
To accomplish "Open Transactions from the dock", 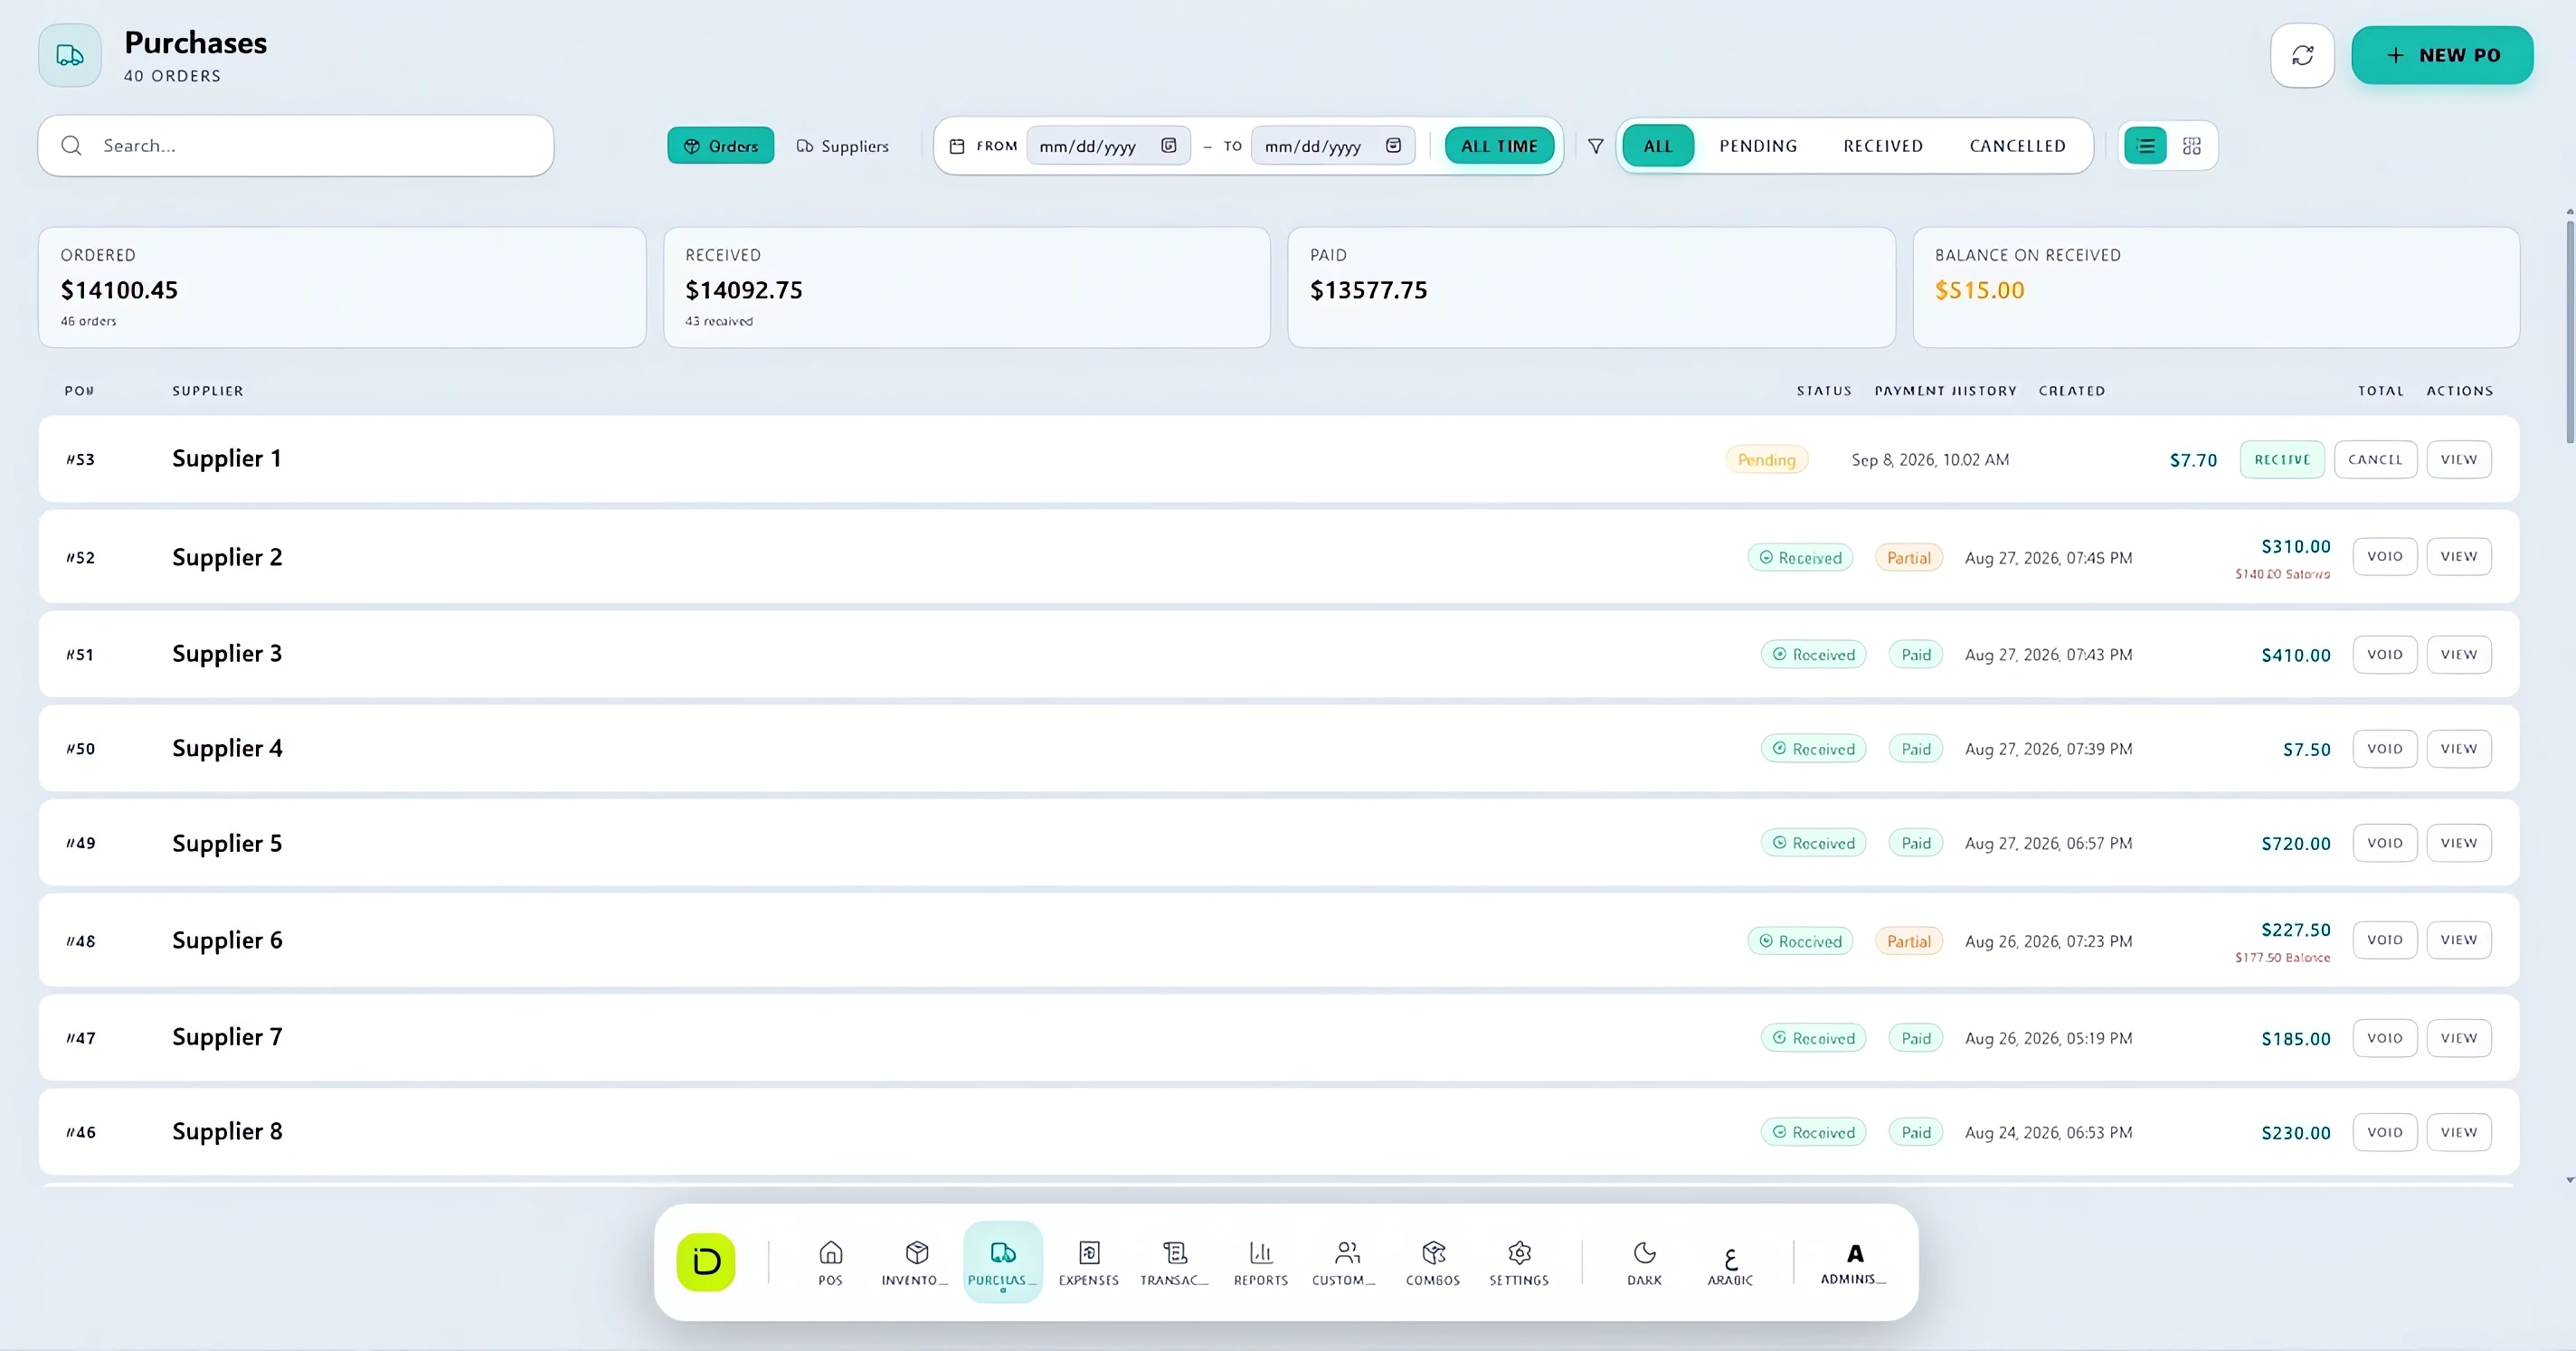I will click(1174, 1262).
